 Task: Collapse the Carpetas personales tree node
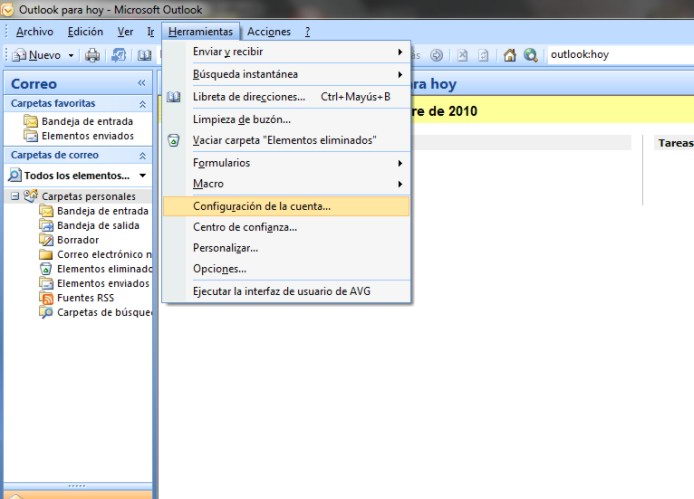coord(15,196)
